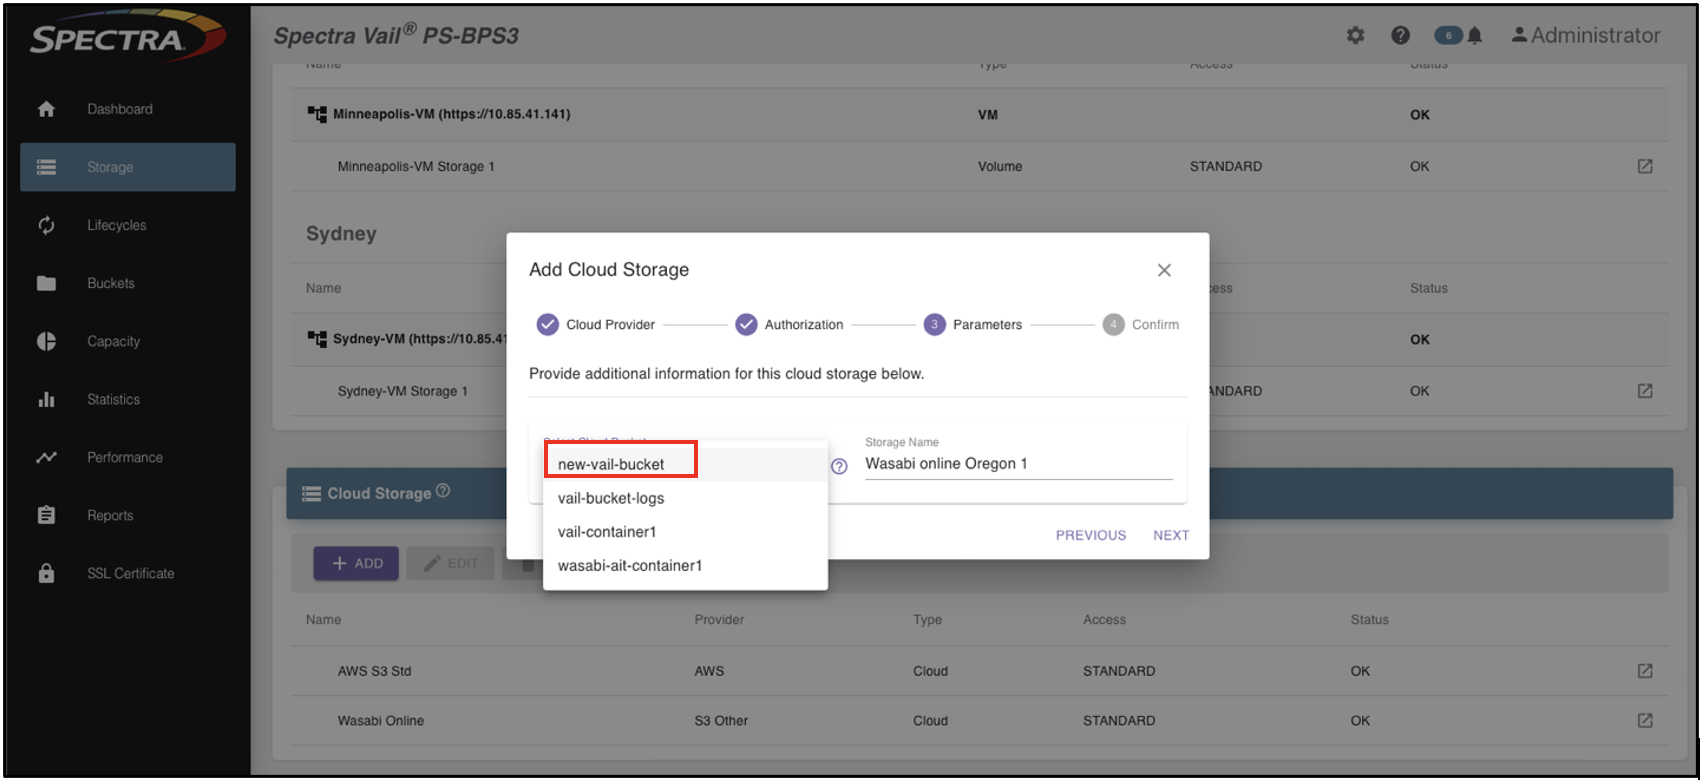Click help icon next to bucket dropdown

839,466
